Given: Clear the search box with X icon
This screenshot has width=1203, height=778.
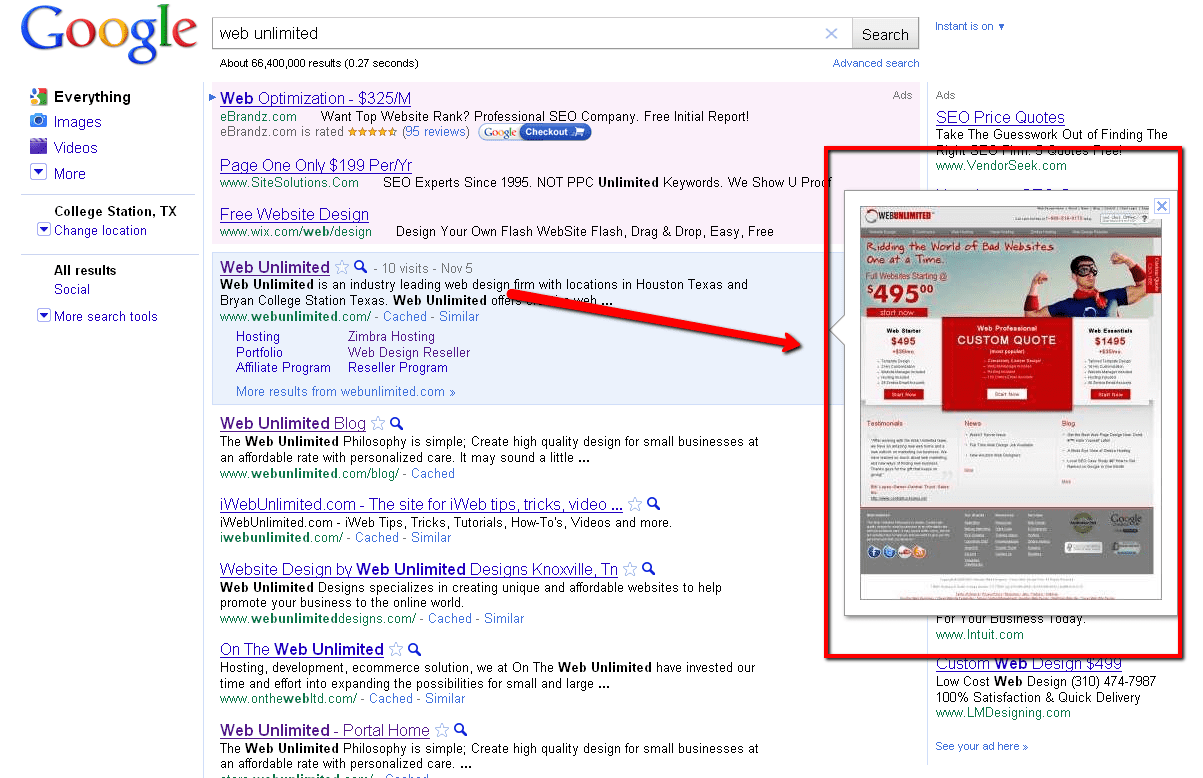Looking at the screenshot, I should point(831,34).
